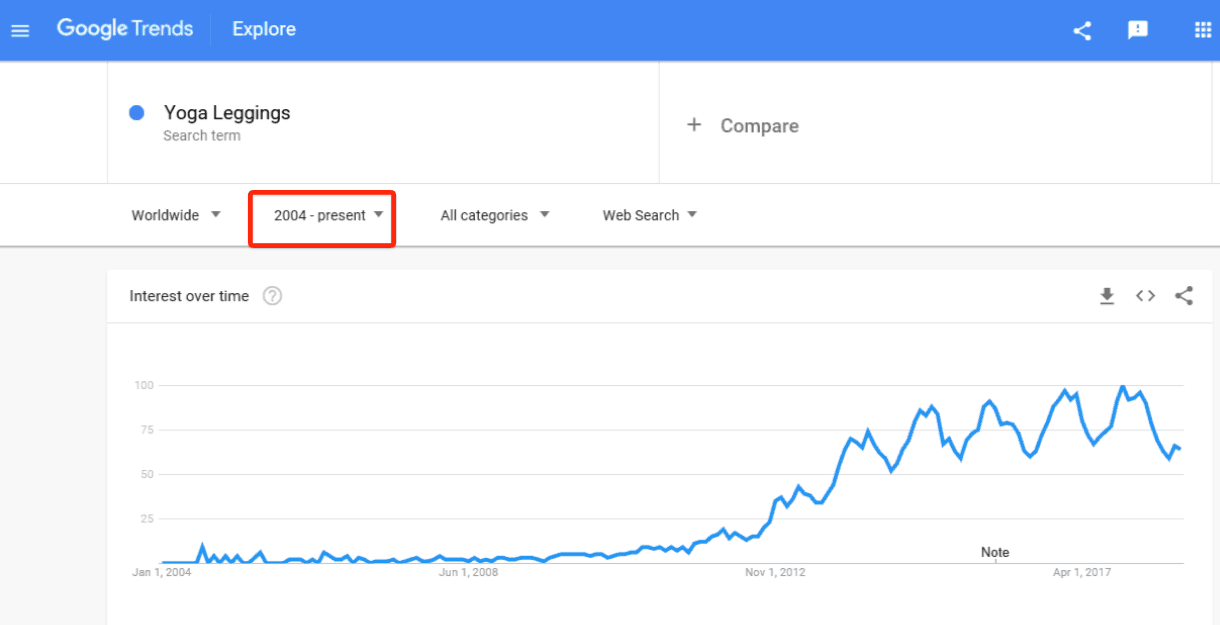Click the Compare button
Screen dimensions: 1220x625
759,126
